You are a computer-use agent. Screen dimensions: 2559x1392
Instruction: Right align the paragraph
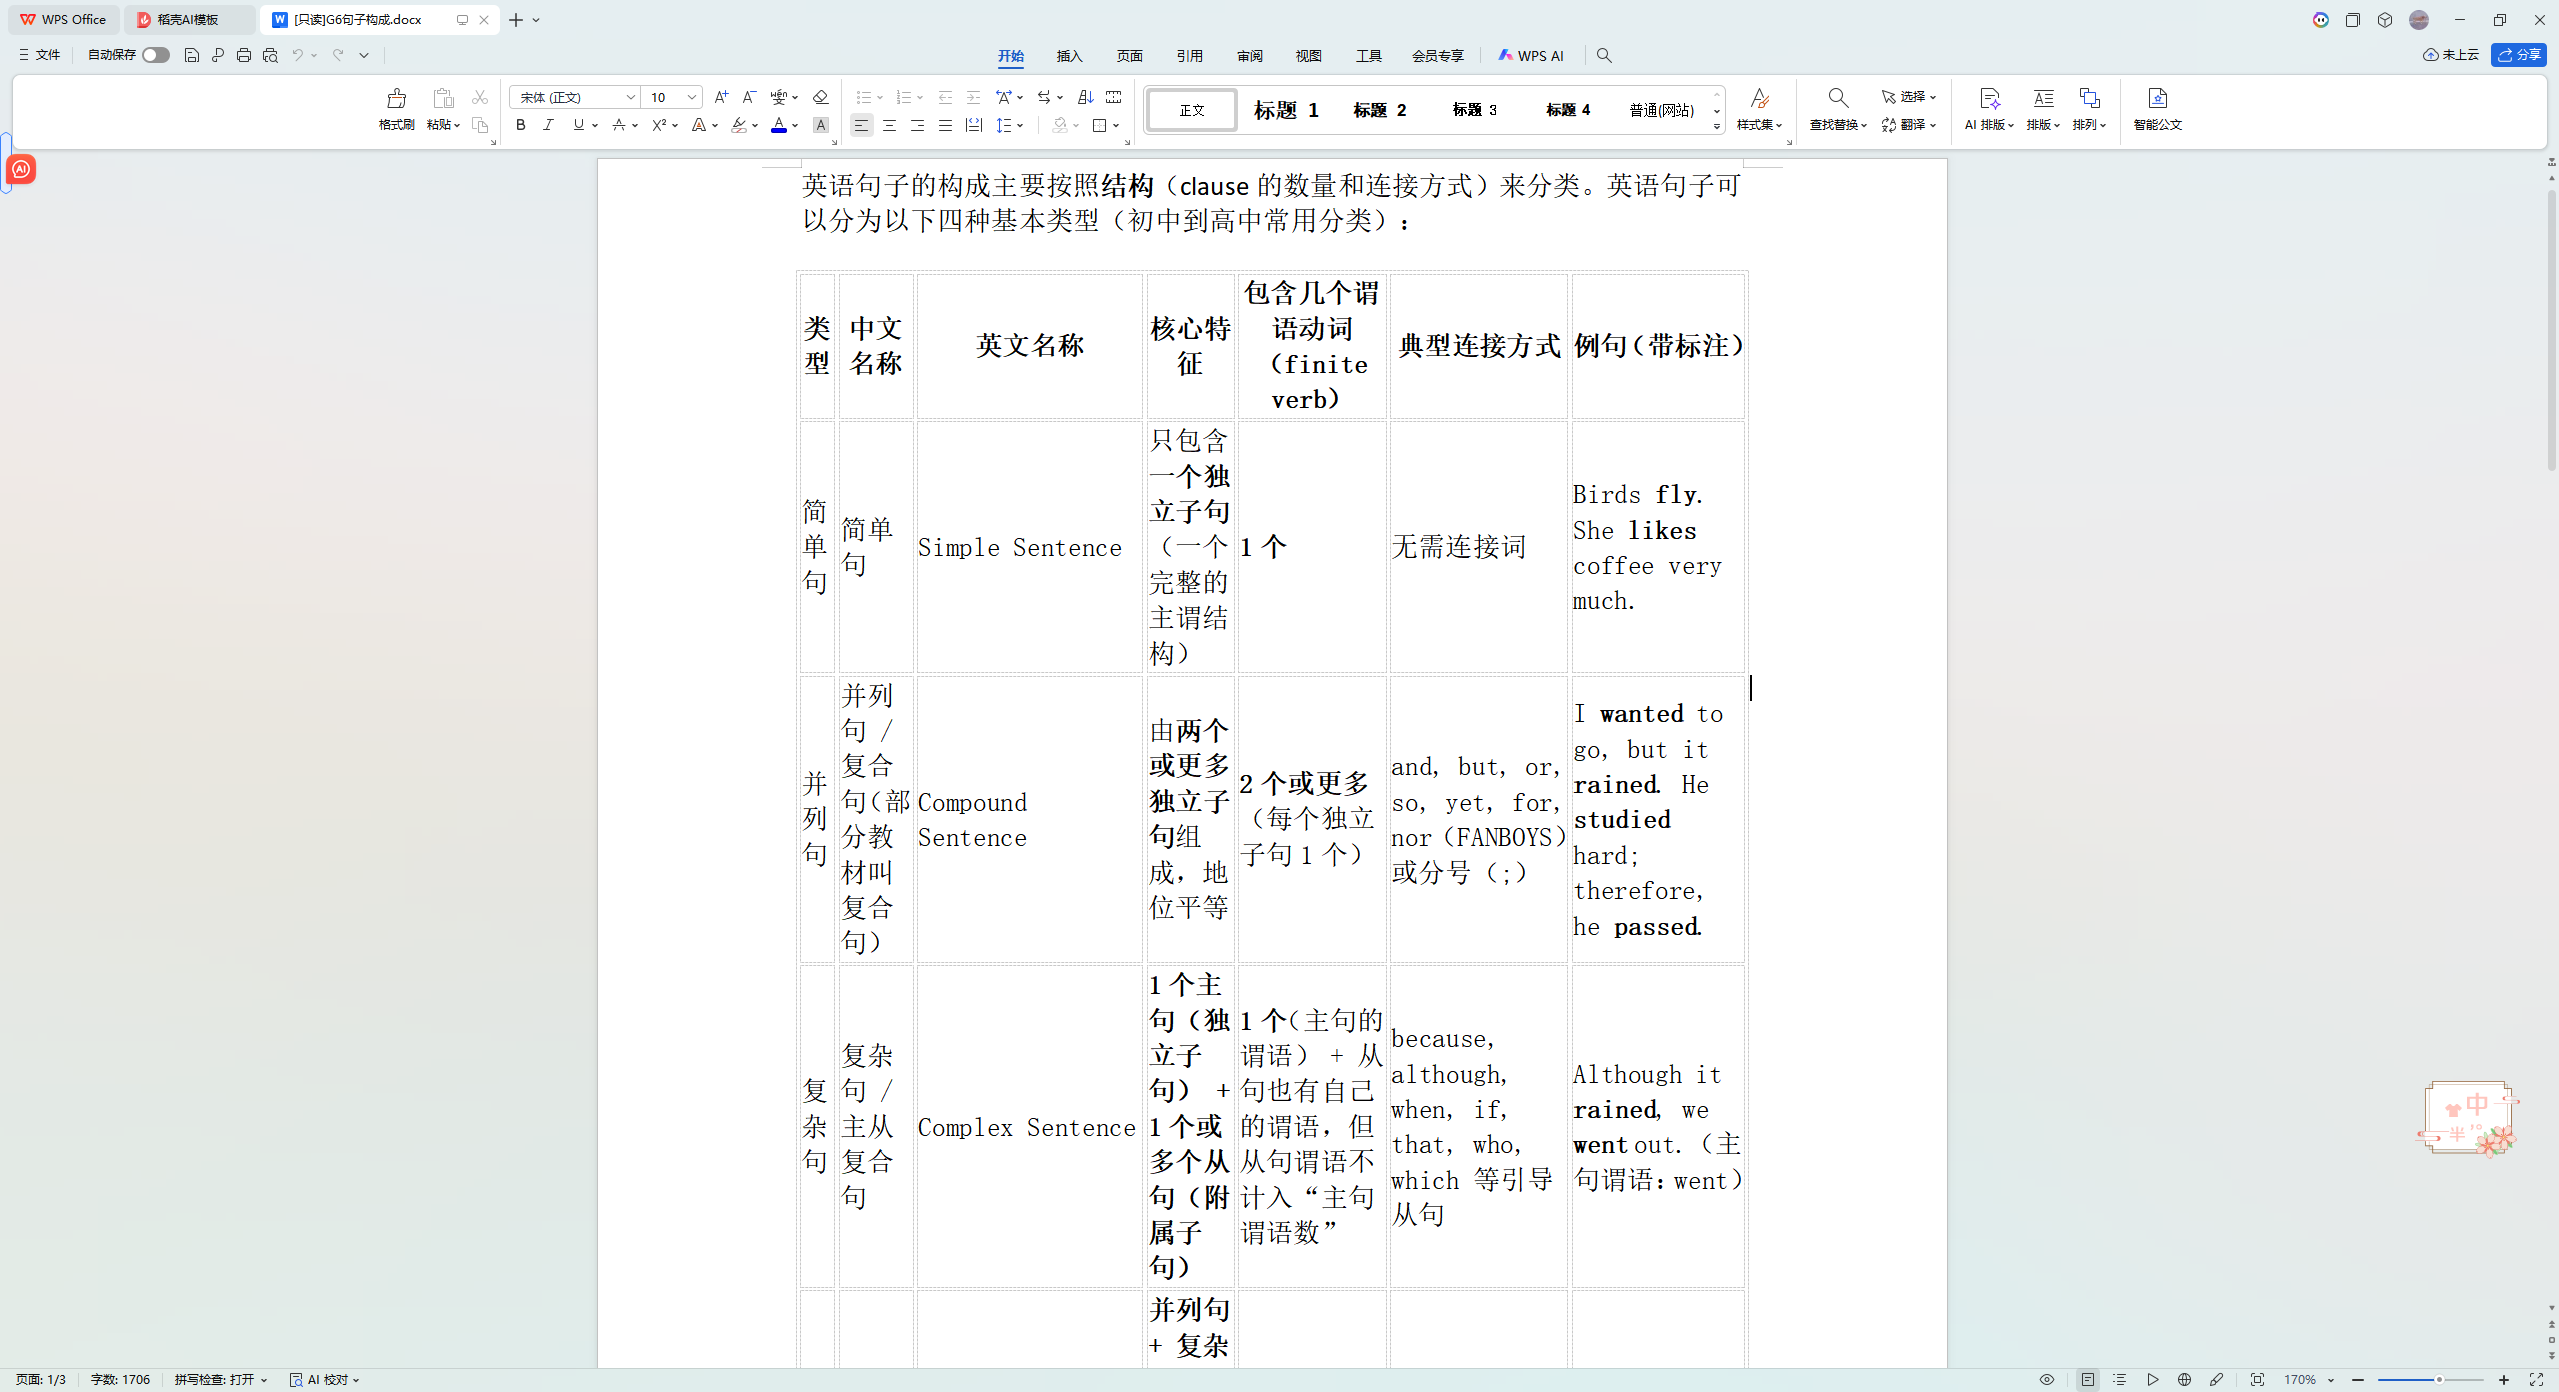pyautogui.click(x=917, y=125)
